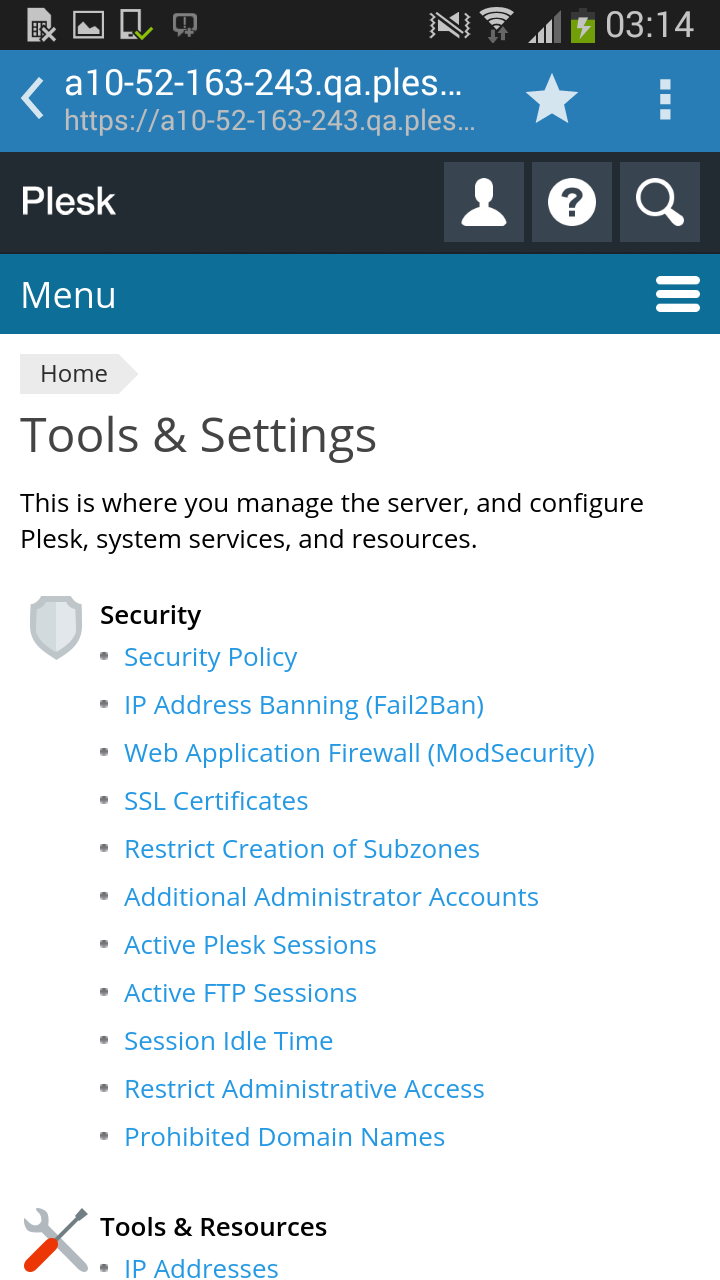Open Additional Administrator Accounts link
Viewport: 720px width, 1280px height.
(x=331, y=897)
